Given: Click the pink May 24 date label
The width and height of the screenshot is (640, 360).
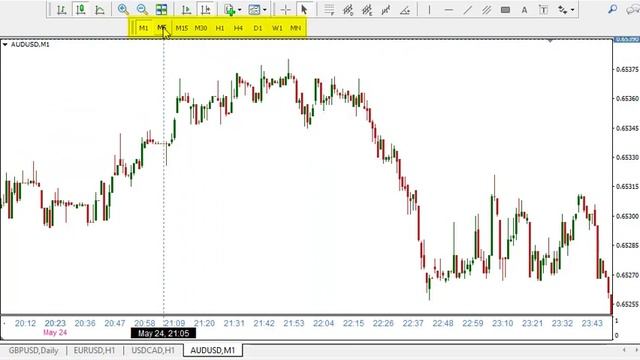Looking at the screenshot, I should [55, 333].
